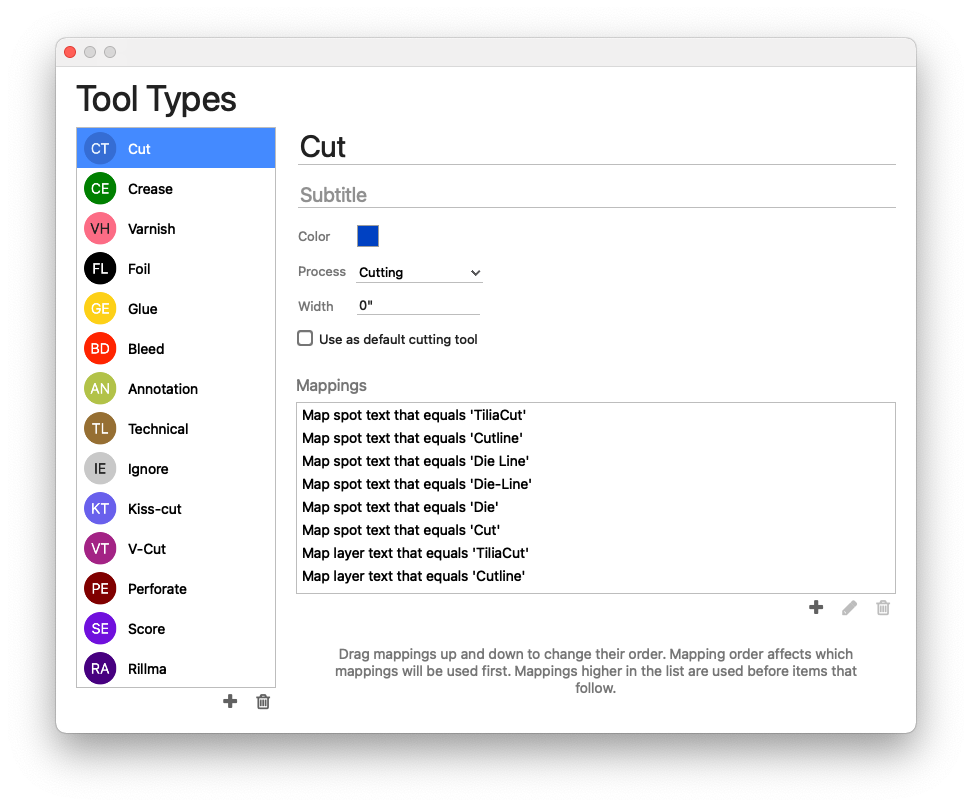This screenshot has width=972, height=807.
Task: Delete selected mapping with trash icon
Action: [x=883, y=608]
